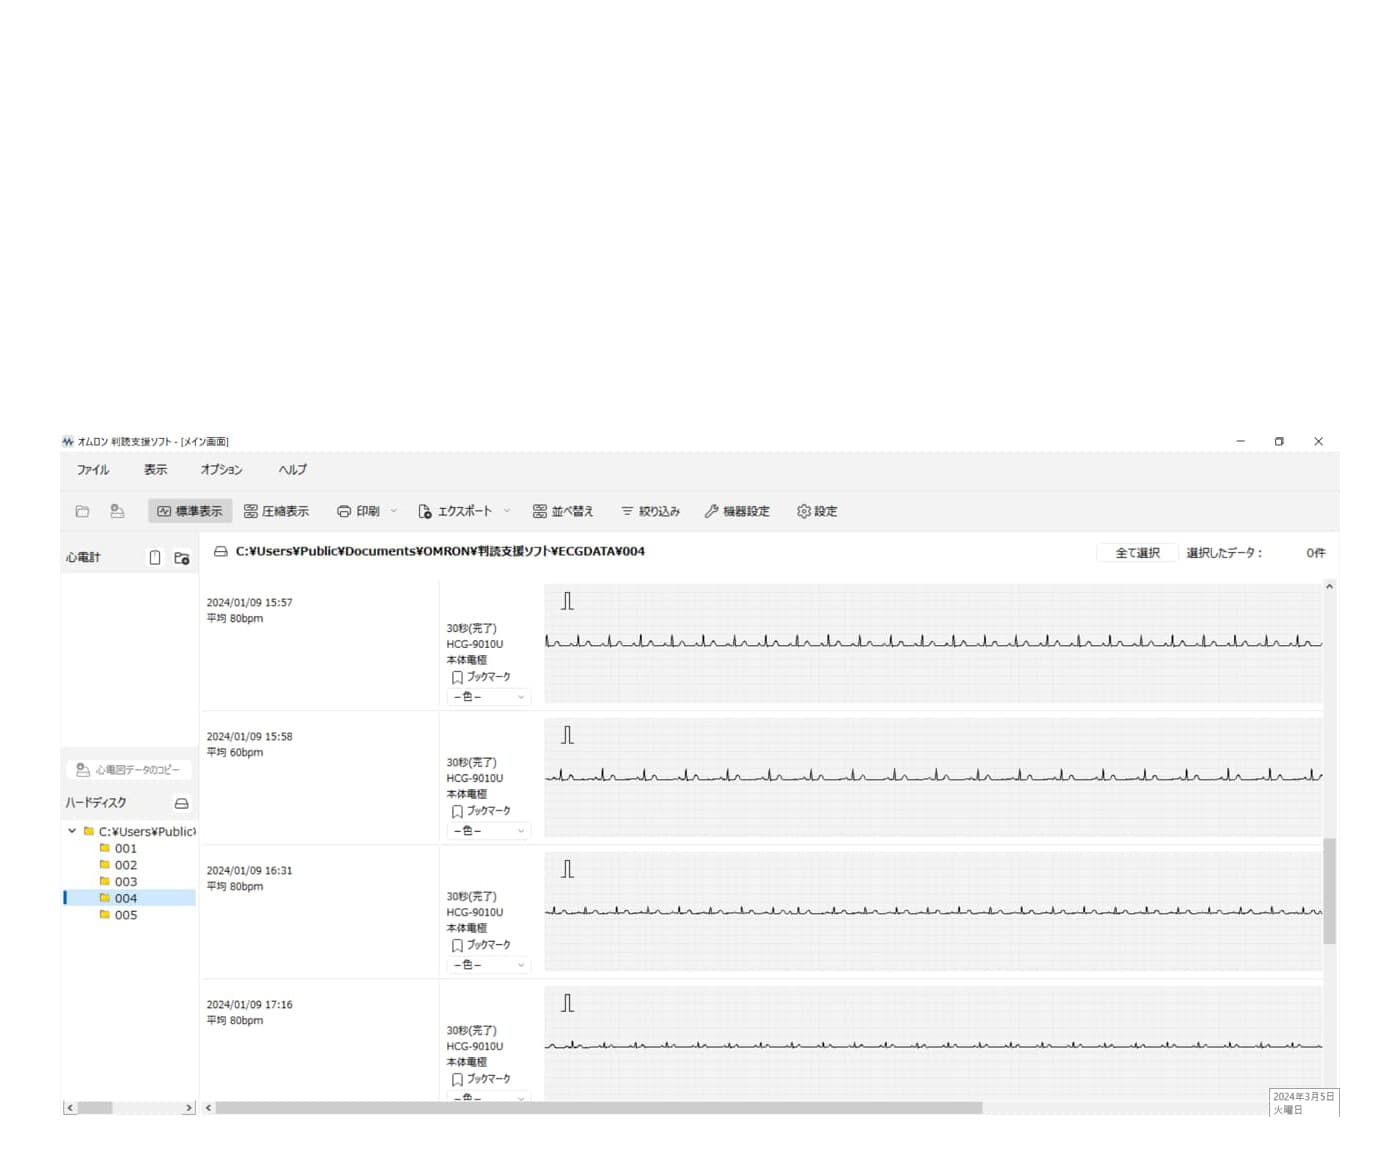Open the 印刷 dropdown arrow
Screen dimensions: 1400x1159
[x=394, y=511]
